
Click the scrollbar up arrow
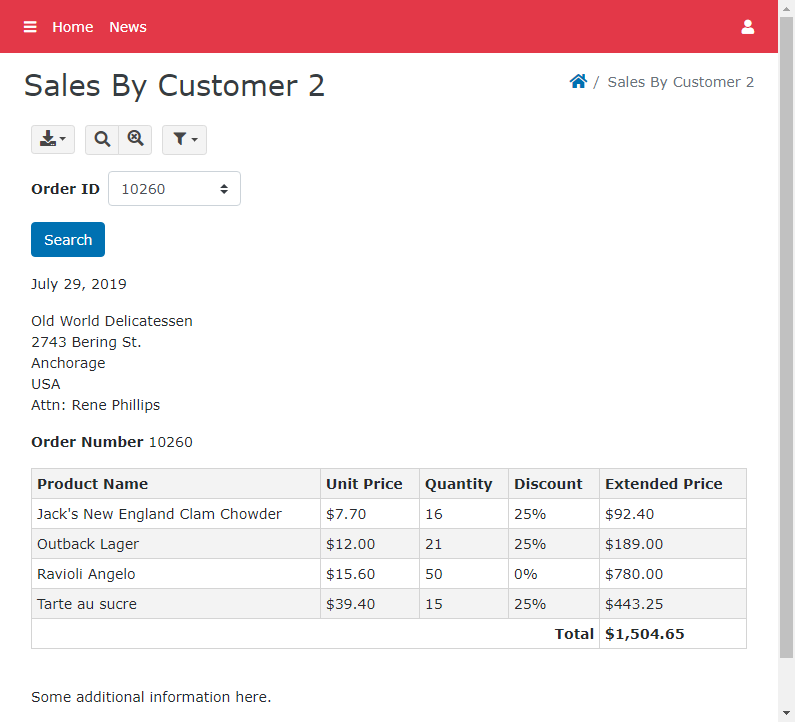point(786,7)
